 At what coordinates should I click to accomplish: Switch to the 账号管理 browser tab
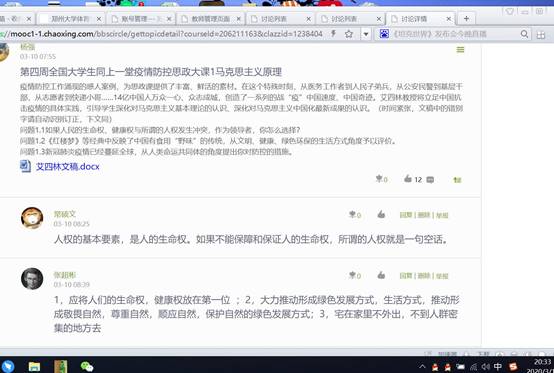click(140, 19)
